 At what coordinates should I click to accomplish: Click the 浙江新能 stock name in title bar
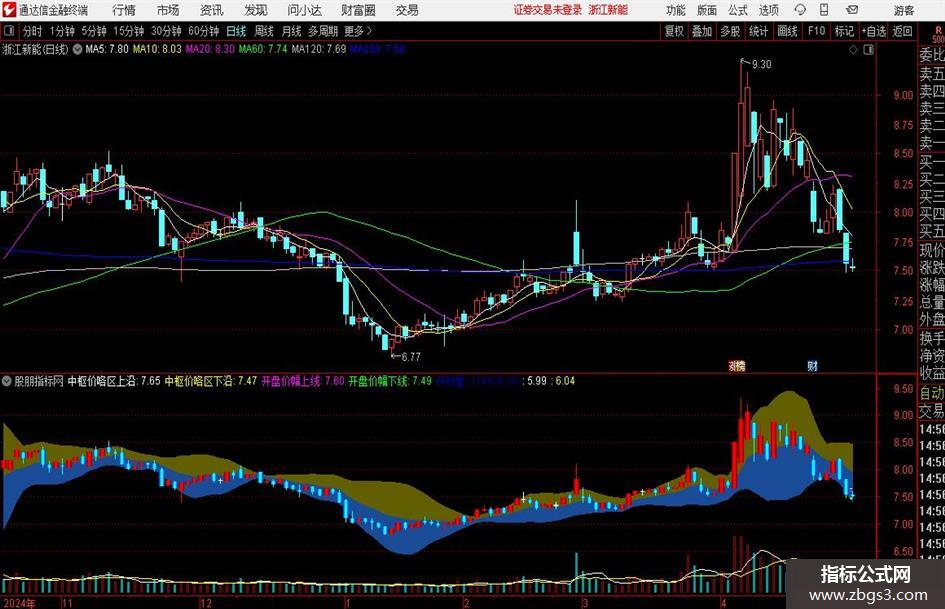tap(608, 10)
